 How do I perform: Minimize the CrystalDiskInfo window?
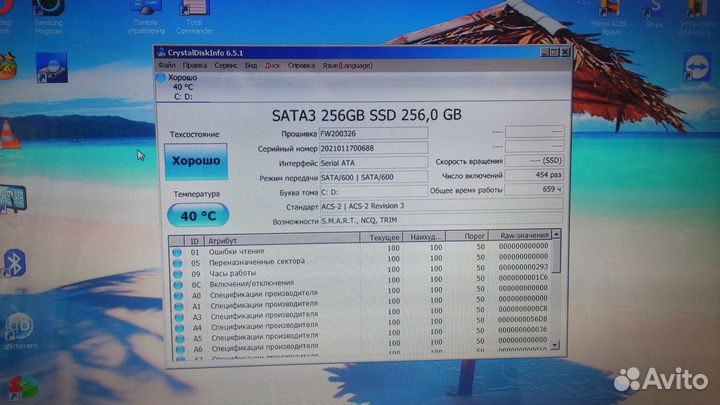(545, 52)
